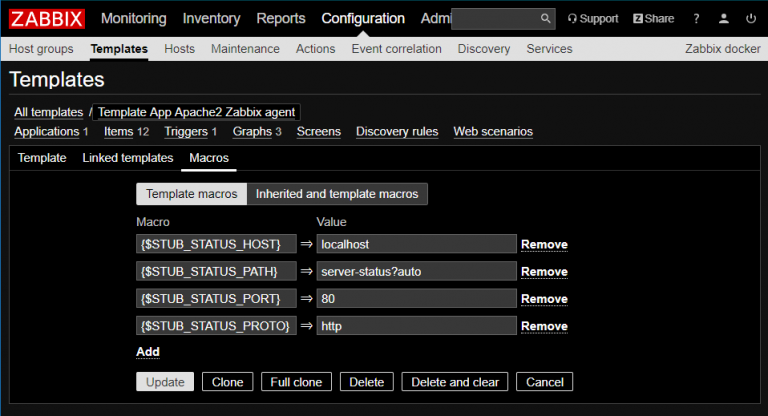Go to Discovery submenu
768x416 pixels.
484,49
